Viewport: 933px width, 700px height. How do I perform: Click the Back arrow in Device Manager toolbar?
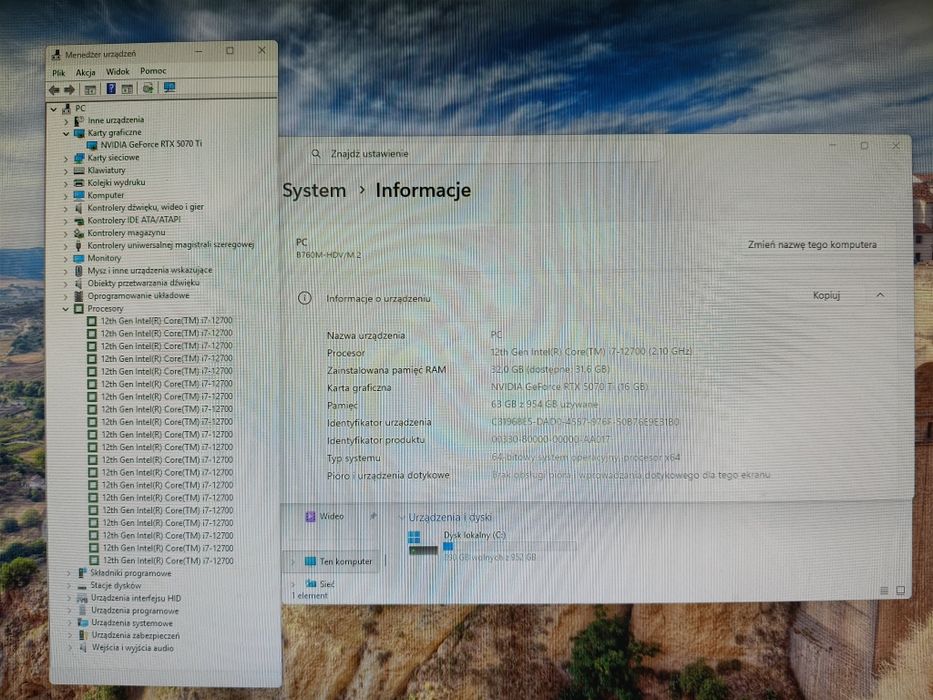54,90
